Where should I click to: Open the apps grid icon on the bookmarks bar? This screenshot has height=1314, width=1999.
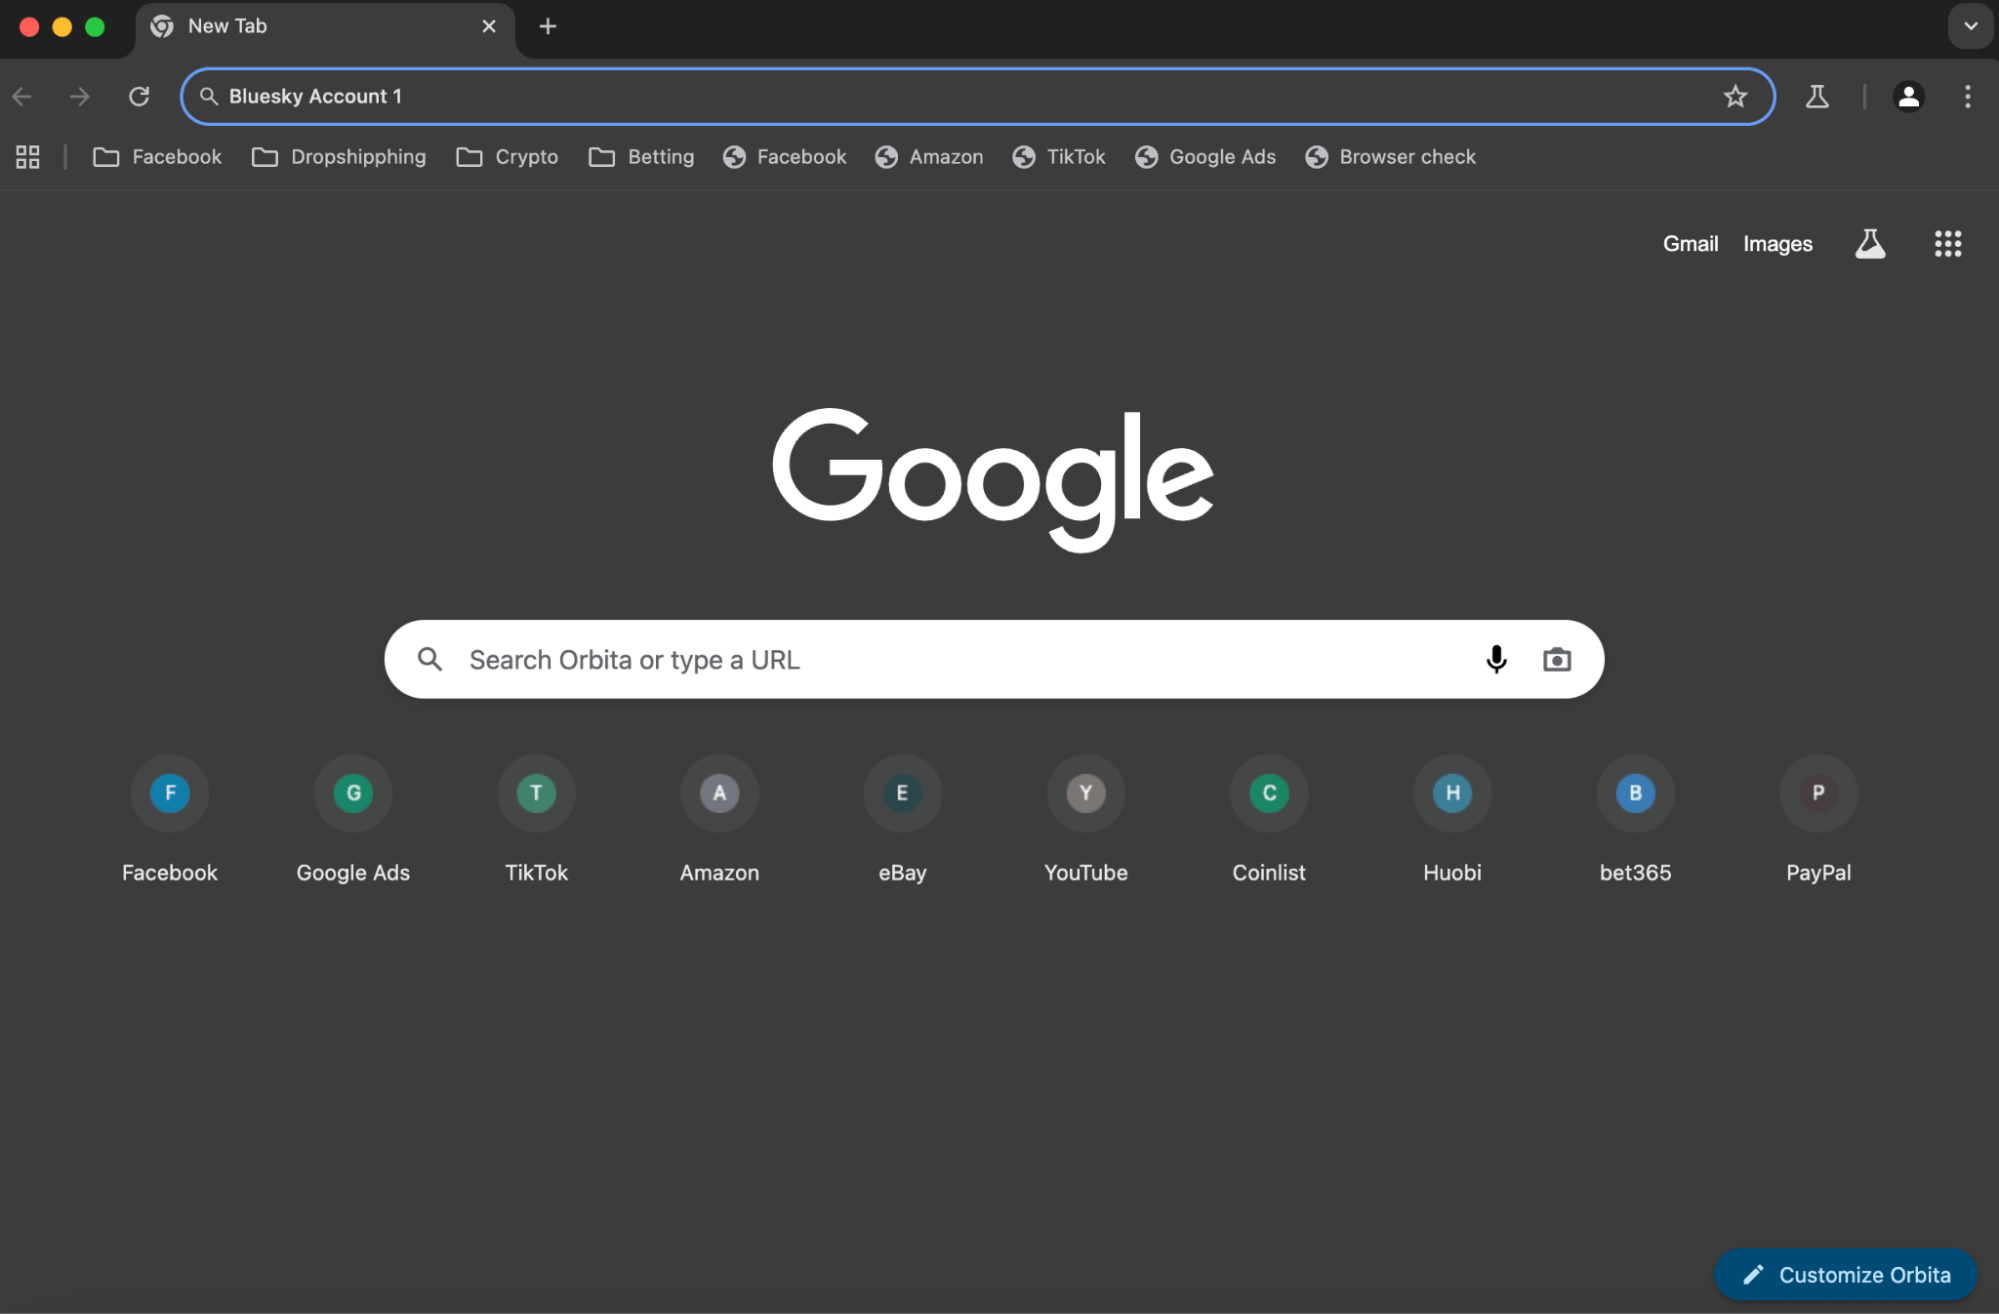pos(28,157)
